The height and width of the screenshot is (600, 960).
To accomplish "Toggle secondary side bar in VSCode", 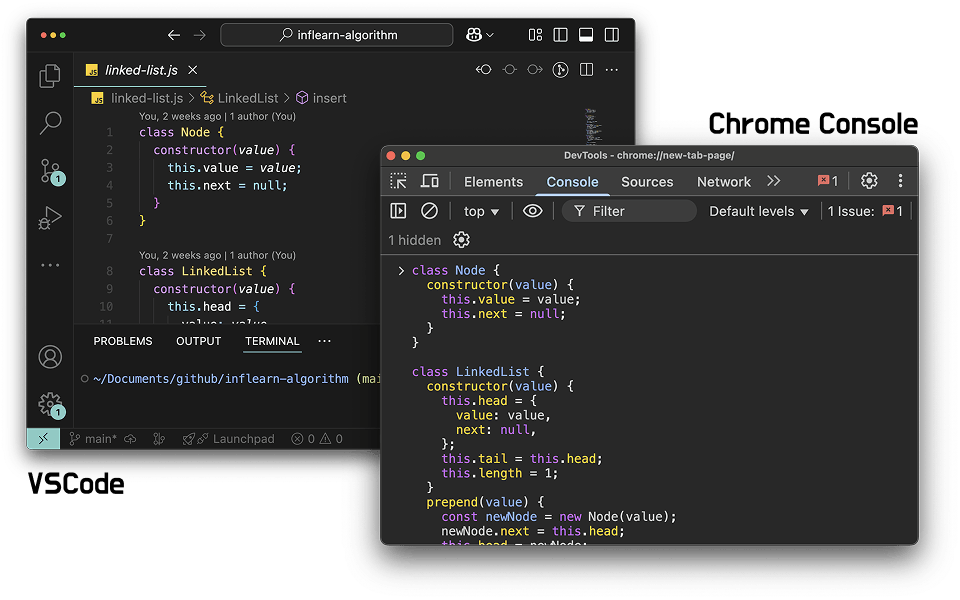I will click(x=612, y=35).
